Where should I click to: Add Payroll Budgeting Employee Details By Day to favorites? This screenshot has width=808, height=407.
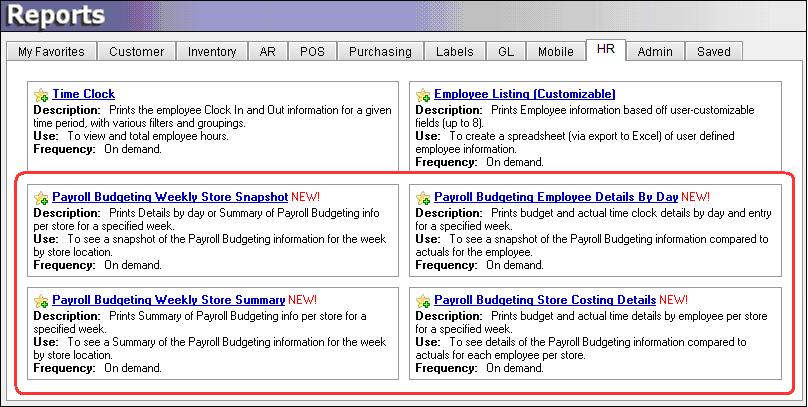click(x=423, y=198)
